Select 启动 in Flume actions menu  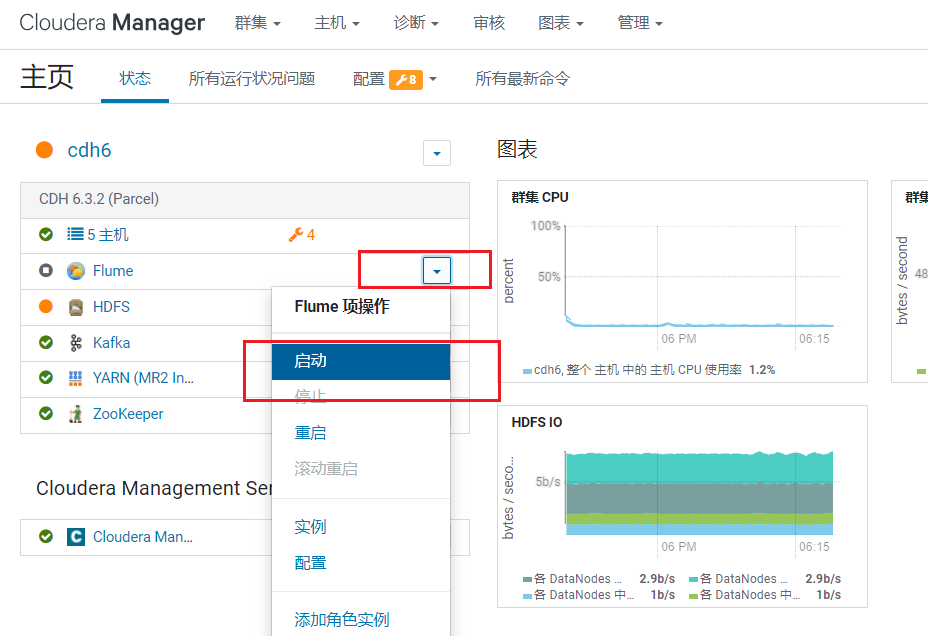pos(361,361)
